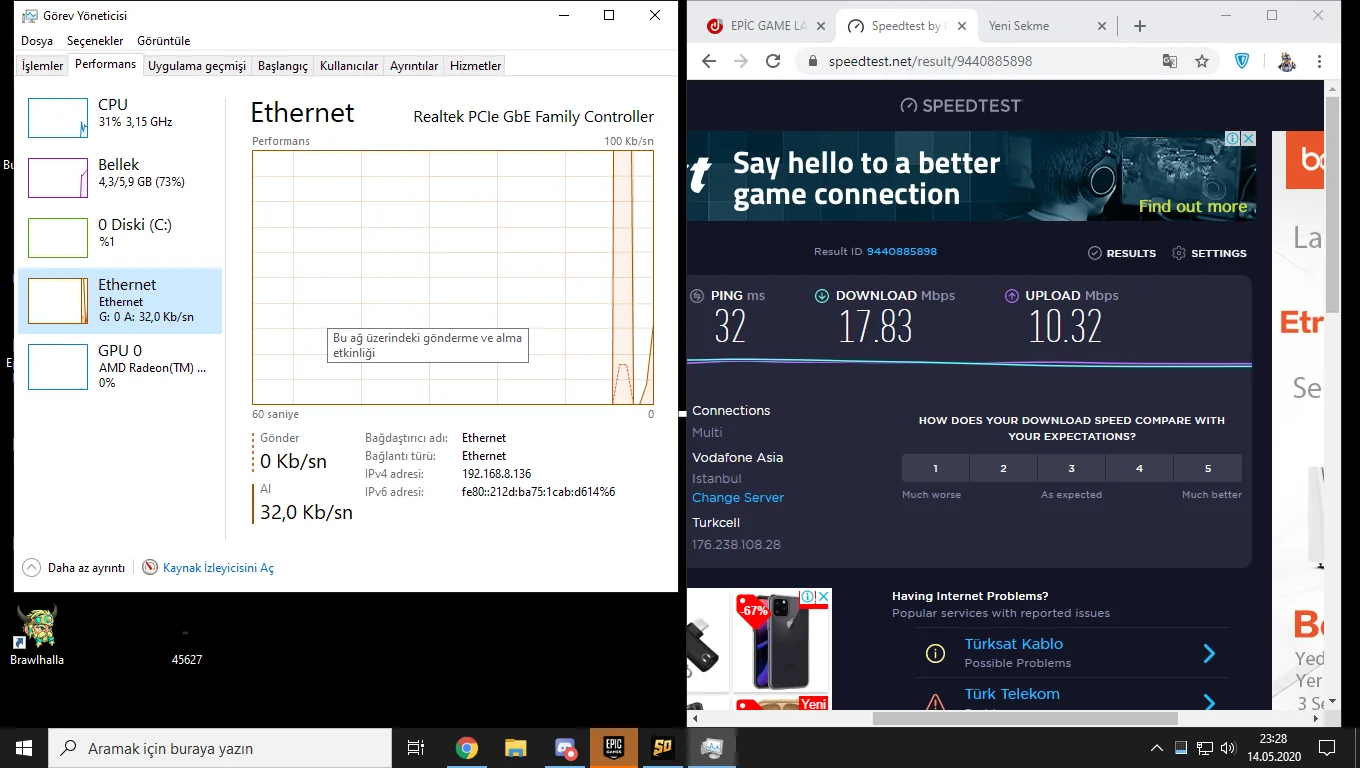
Task: Click the Speedtest logo at page top
Action: pyautogui.click(x=961, y=105)
